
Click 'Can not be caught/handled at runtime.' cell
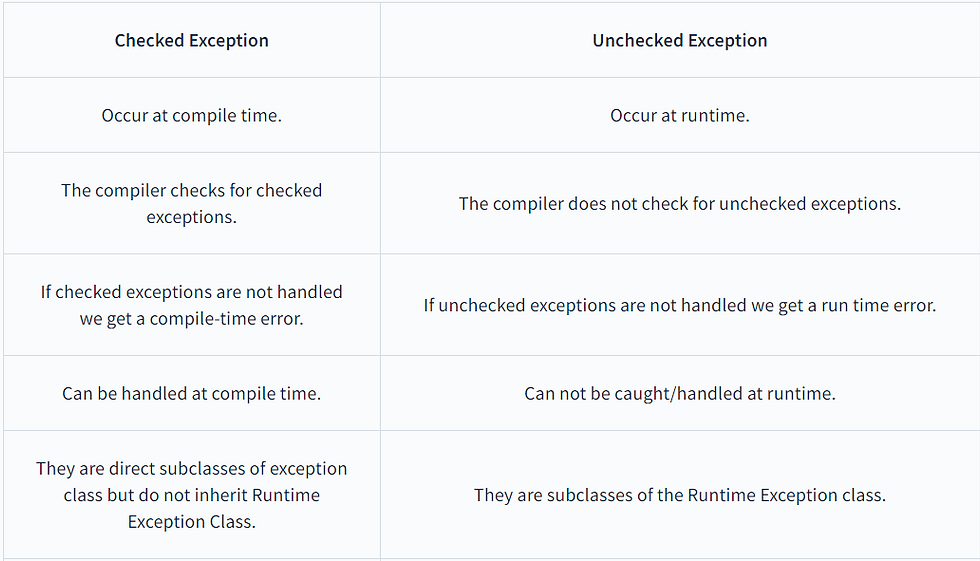[x=679, y=394]
